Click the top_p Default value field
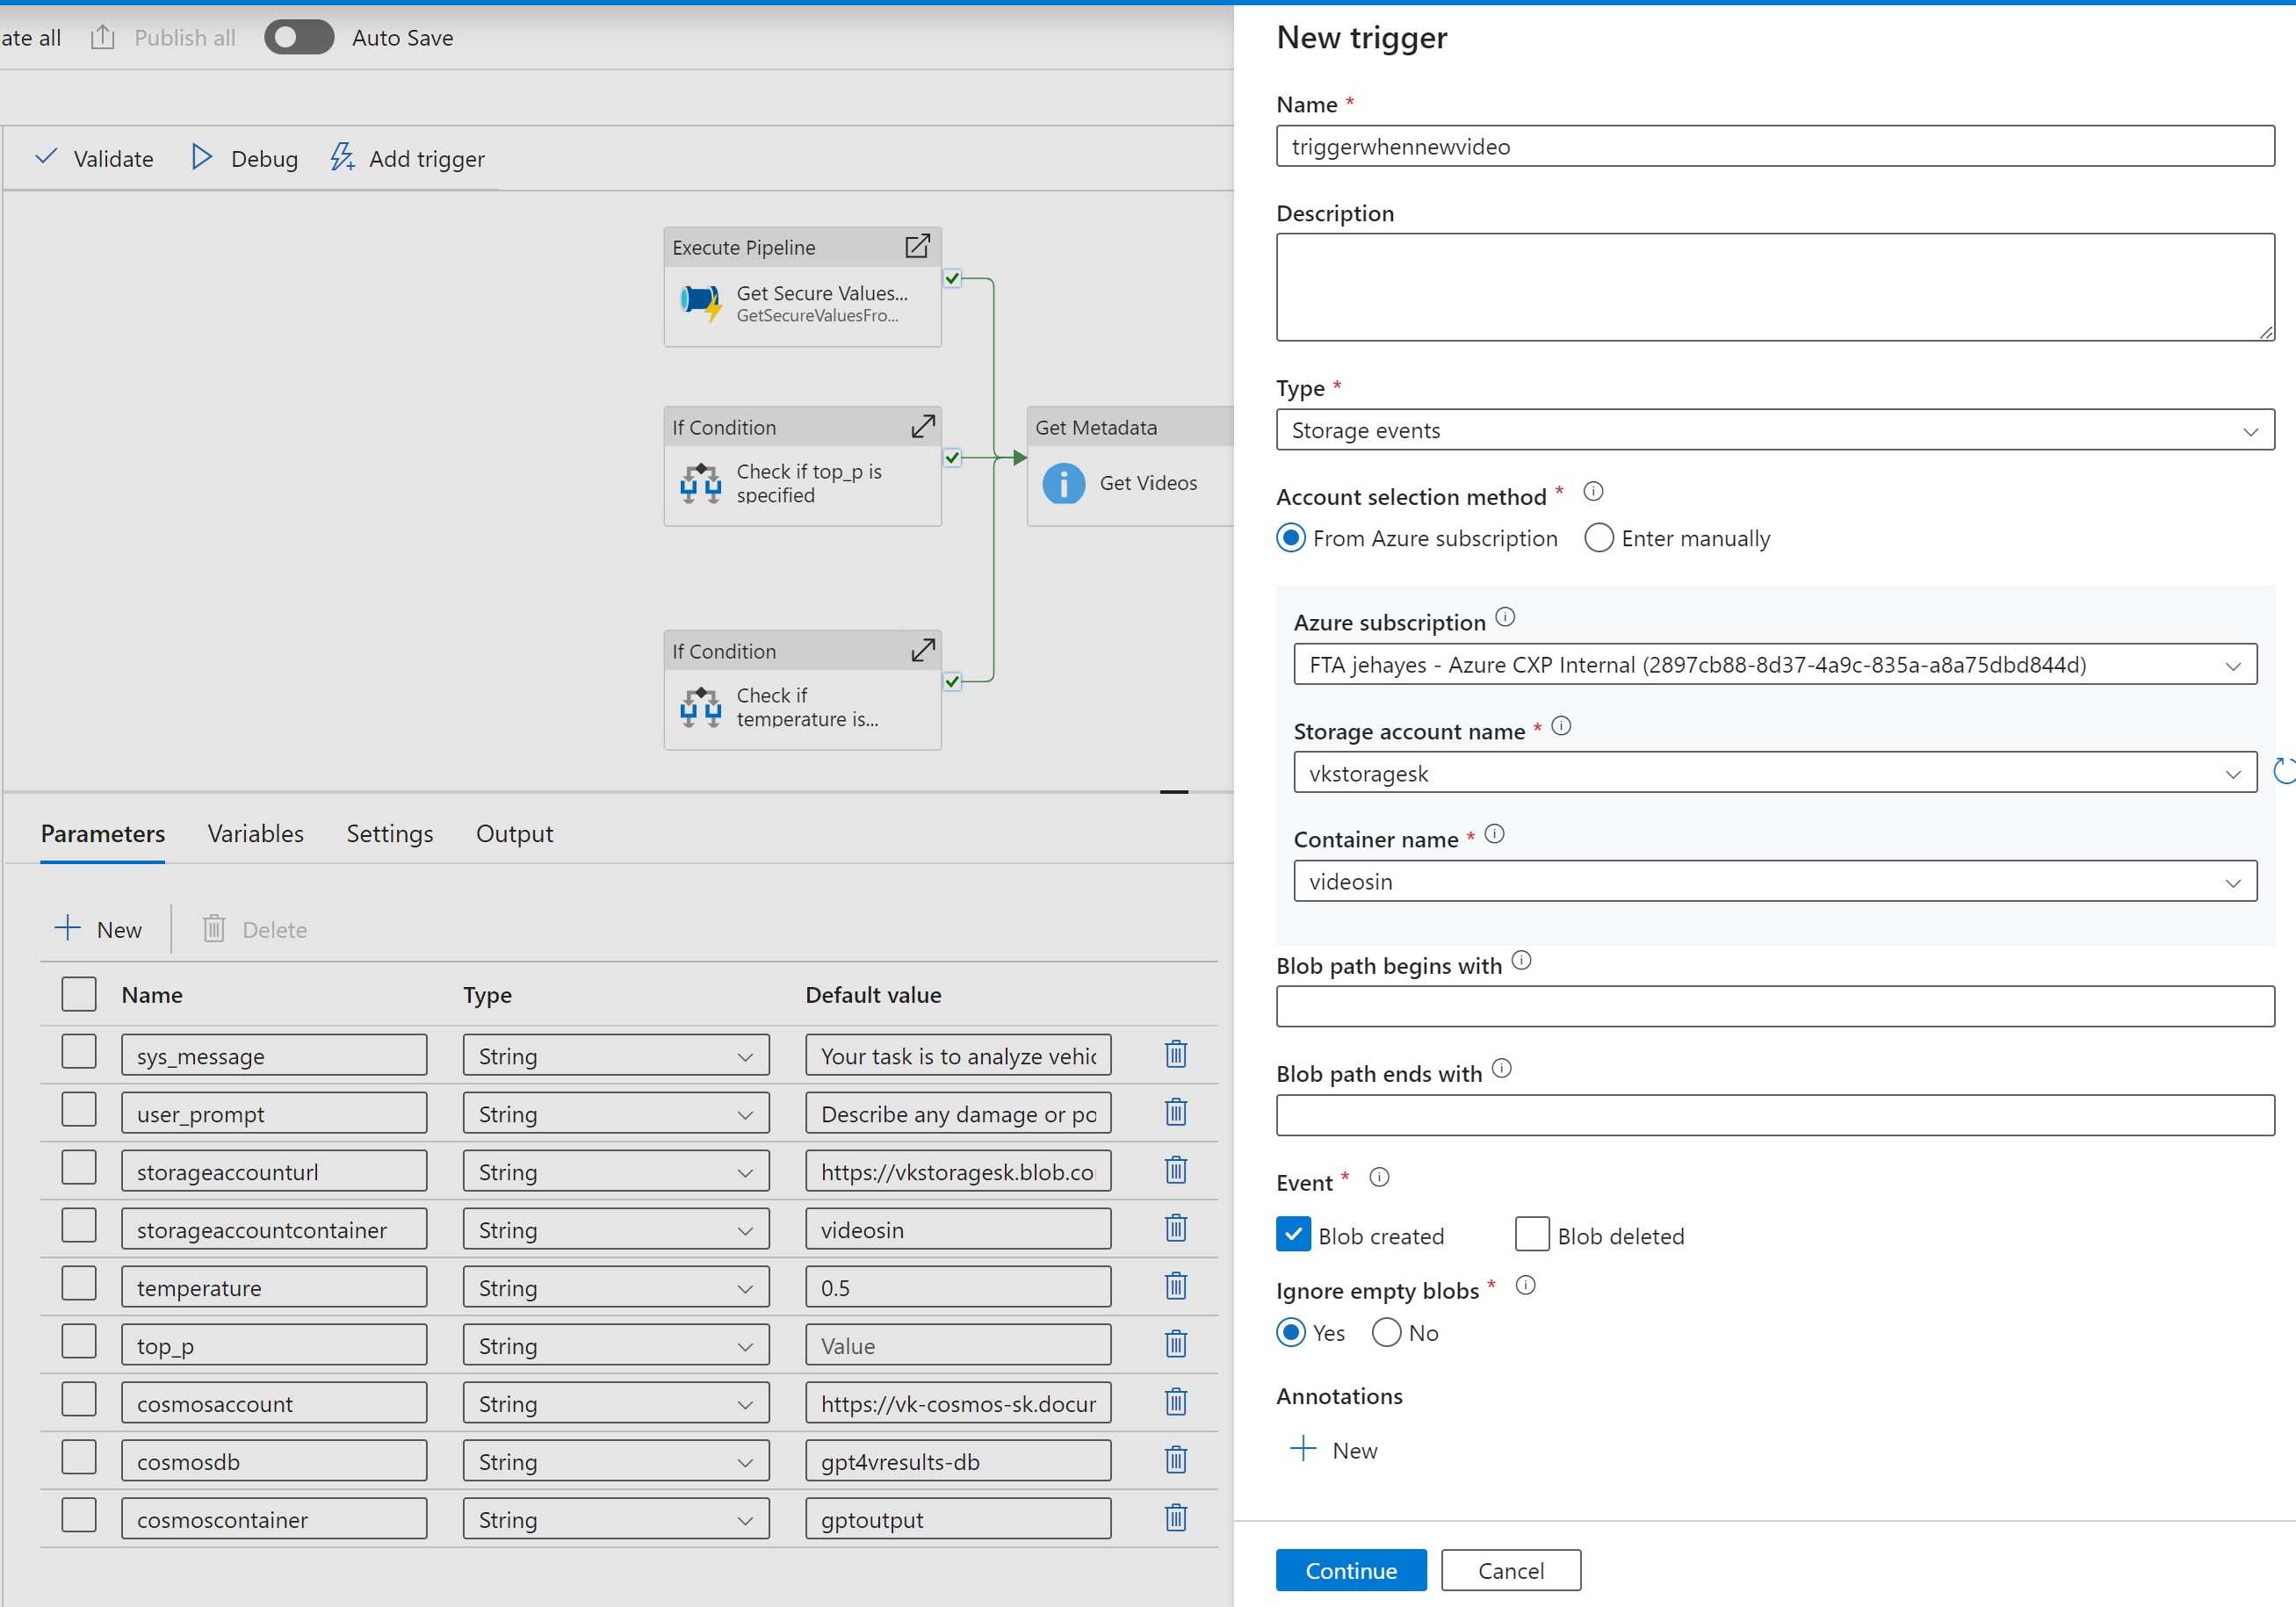Image resolution: width=2296 pixels, height=1607 pixels. (958, 1346)
